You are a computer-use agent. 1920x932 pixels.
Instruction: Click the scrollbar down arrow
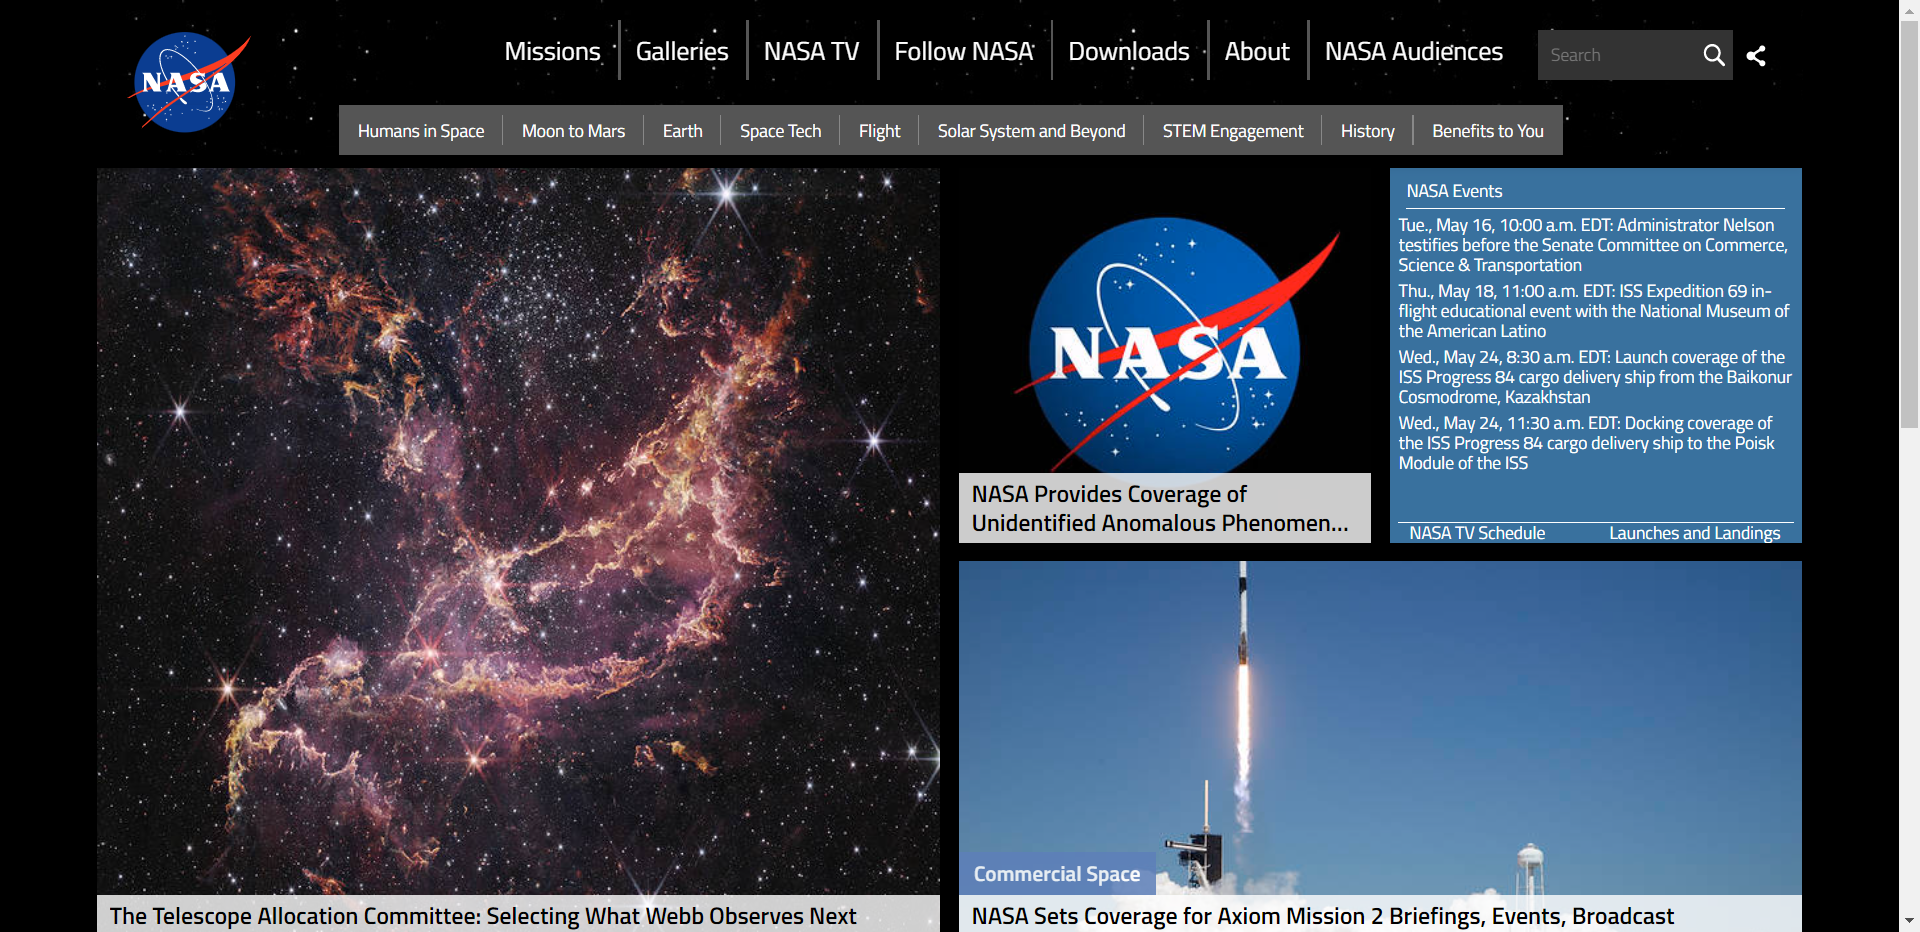point(1909,920)
